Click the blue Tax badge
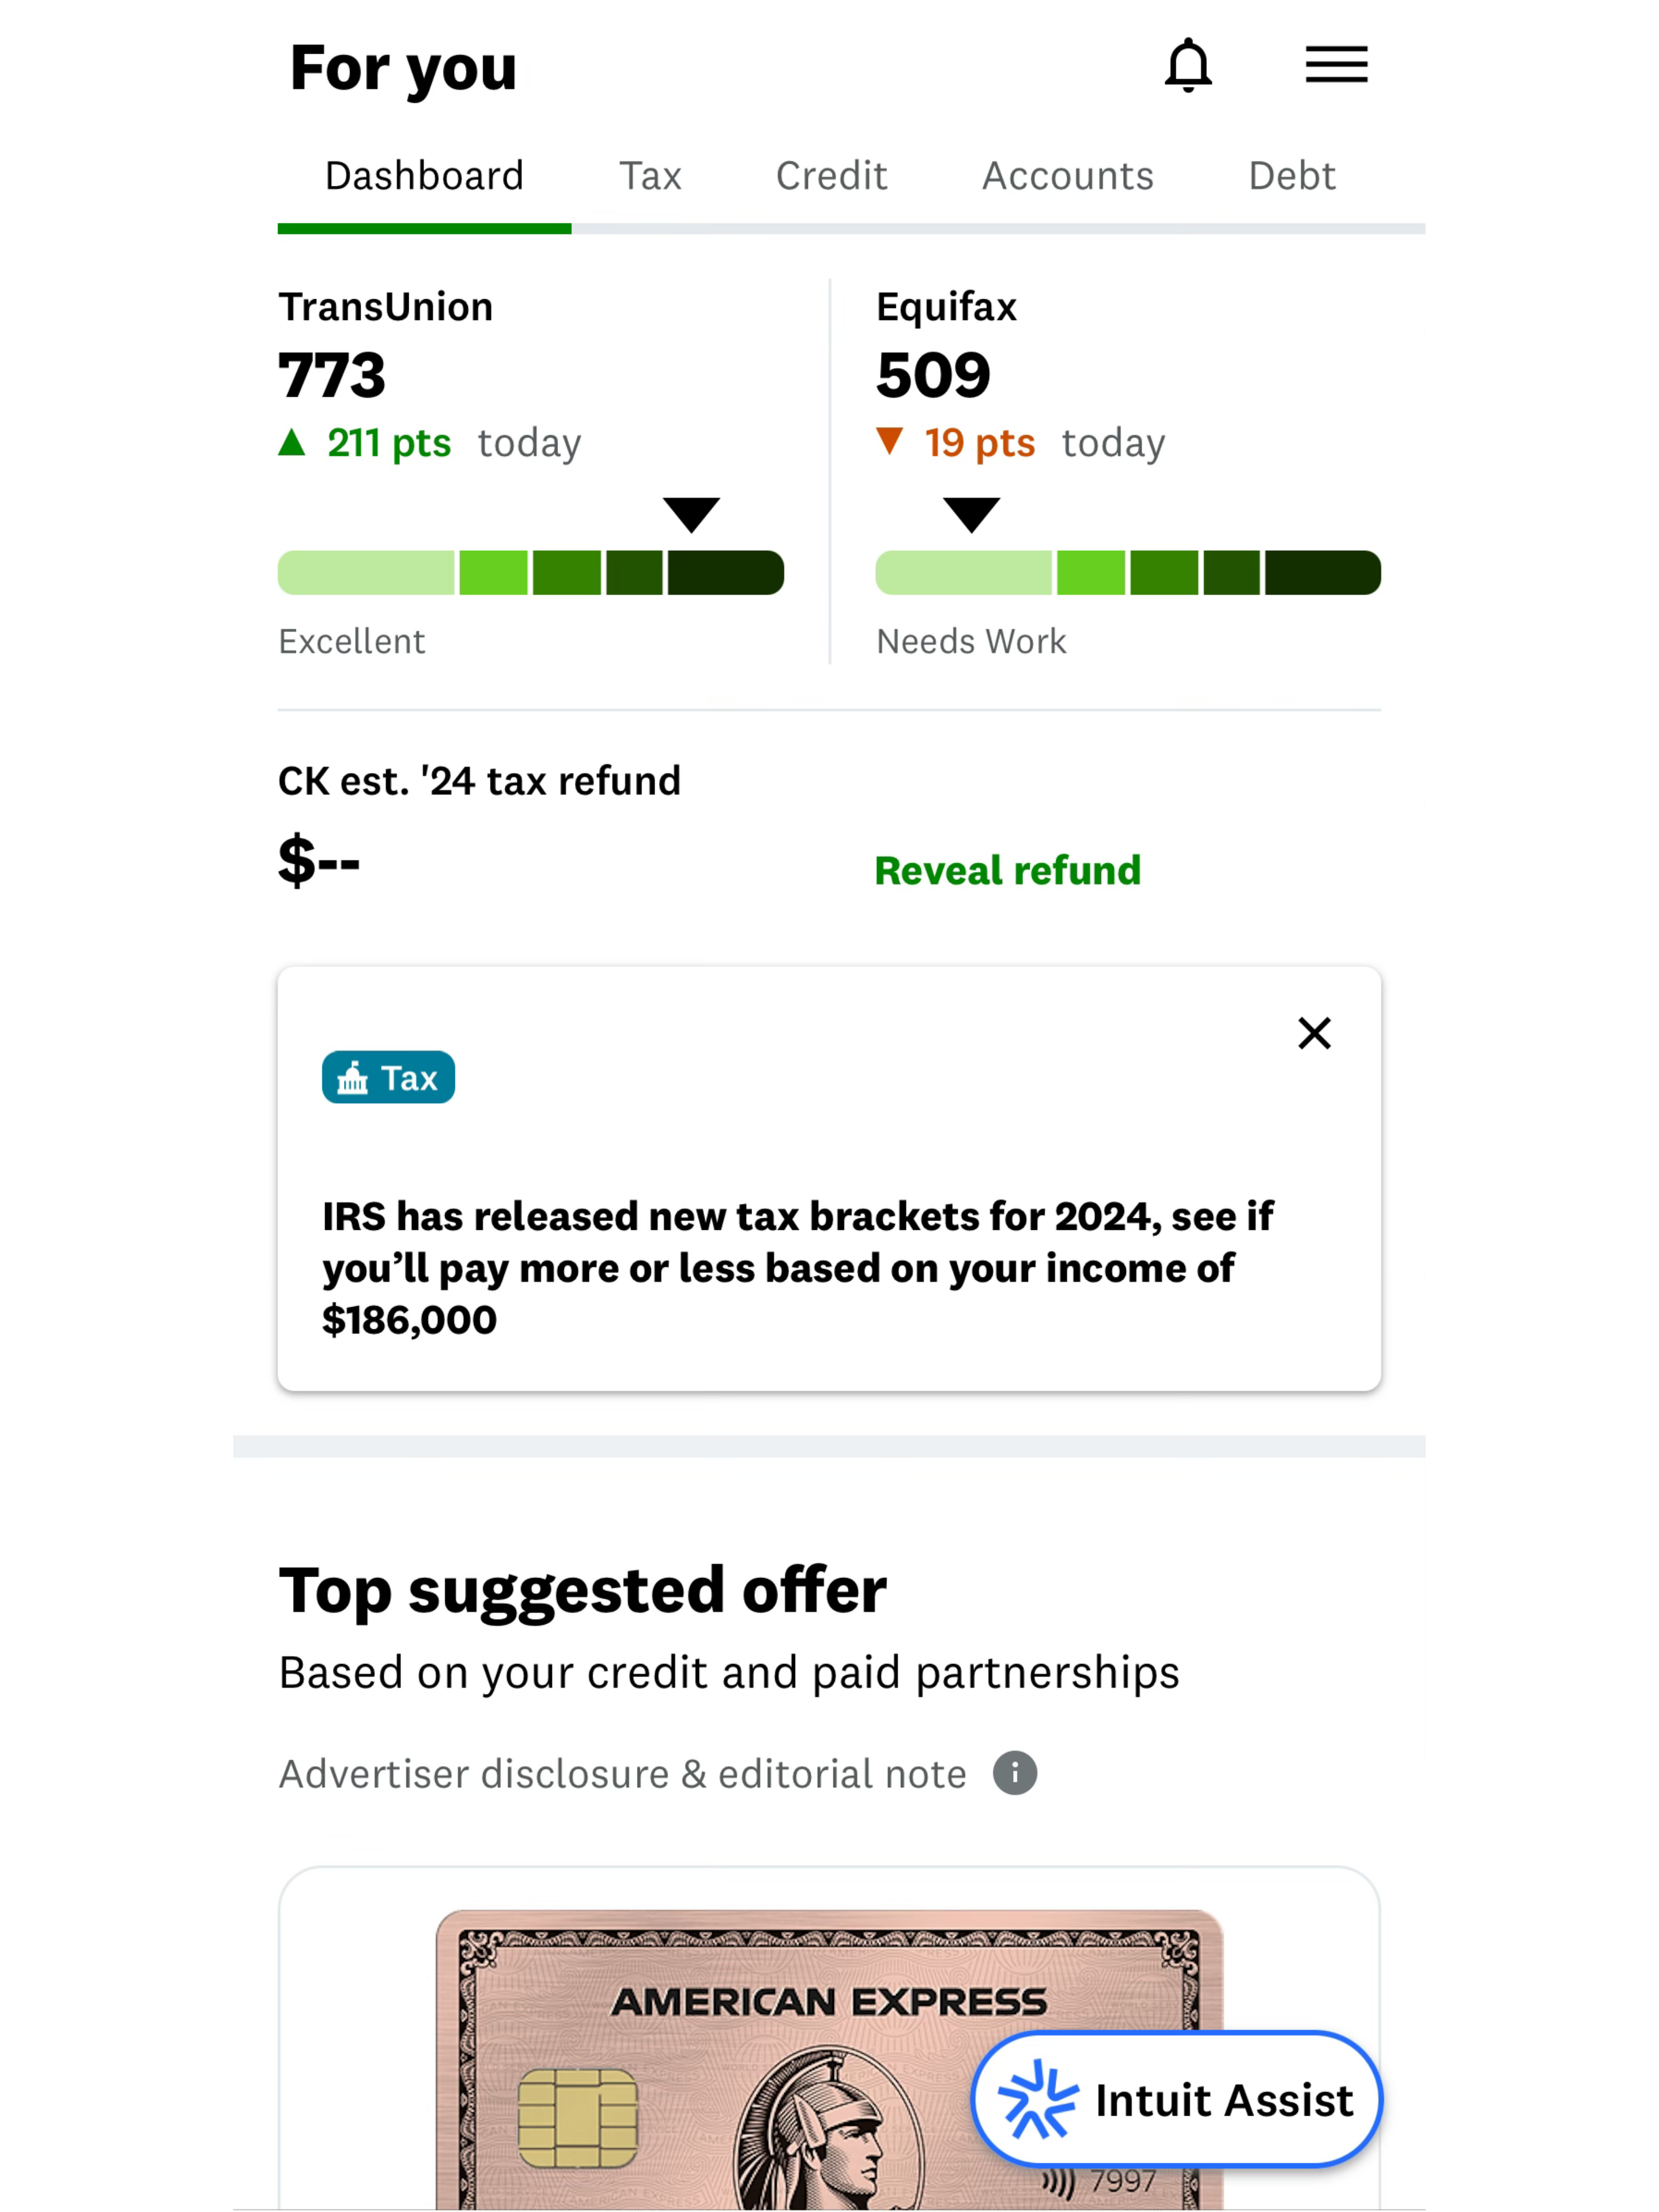 tap(388, 1077)
